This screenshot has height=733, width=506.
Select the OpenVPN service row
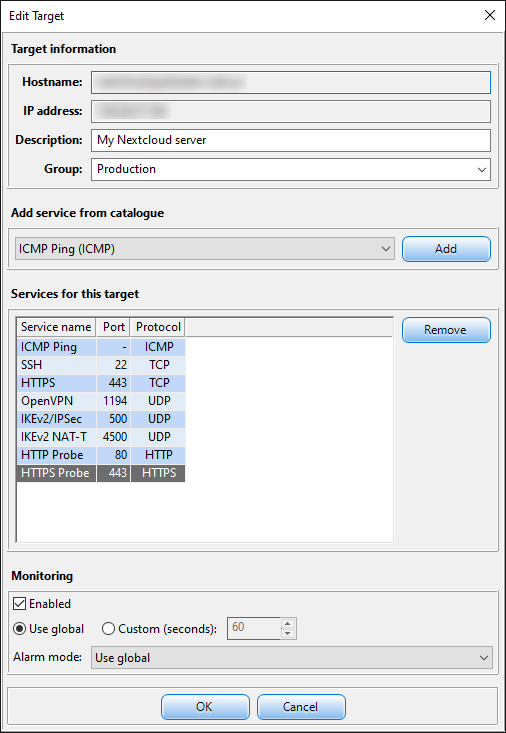coord(101,401)
